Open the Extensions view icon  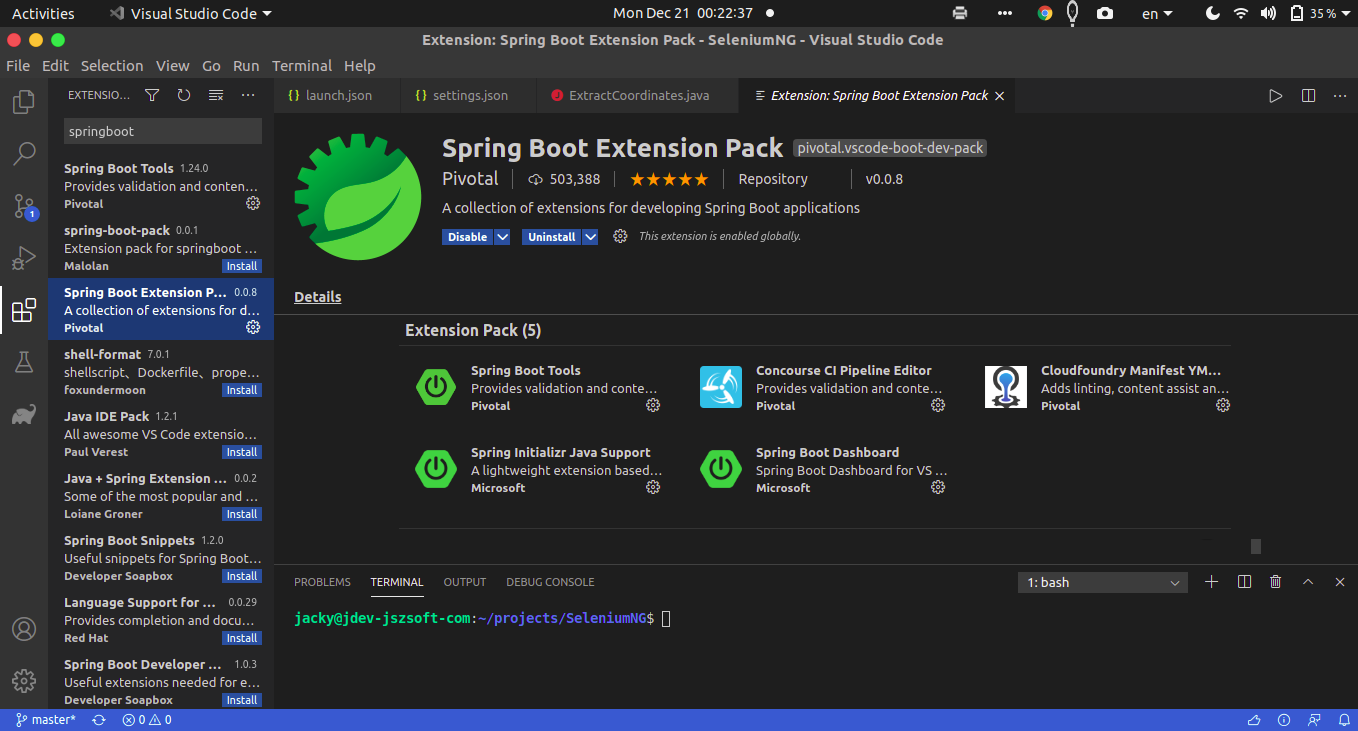pos(23,310)
